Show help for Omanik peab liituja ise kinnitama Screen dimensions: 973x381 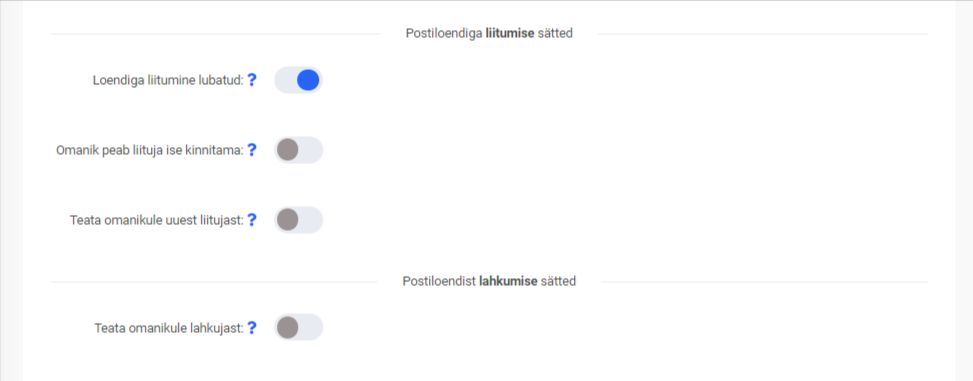coord(251,150)
